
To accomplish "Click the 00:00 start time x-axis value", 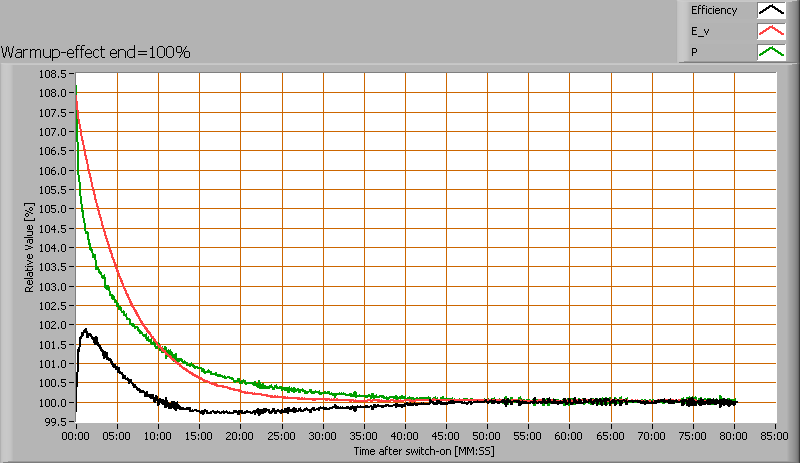I will [76, 436].
